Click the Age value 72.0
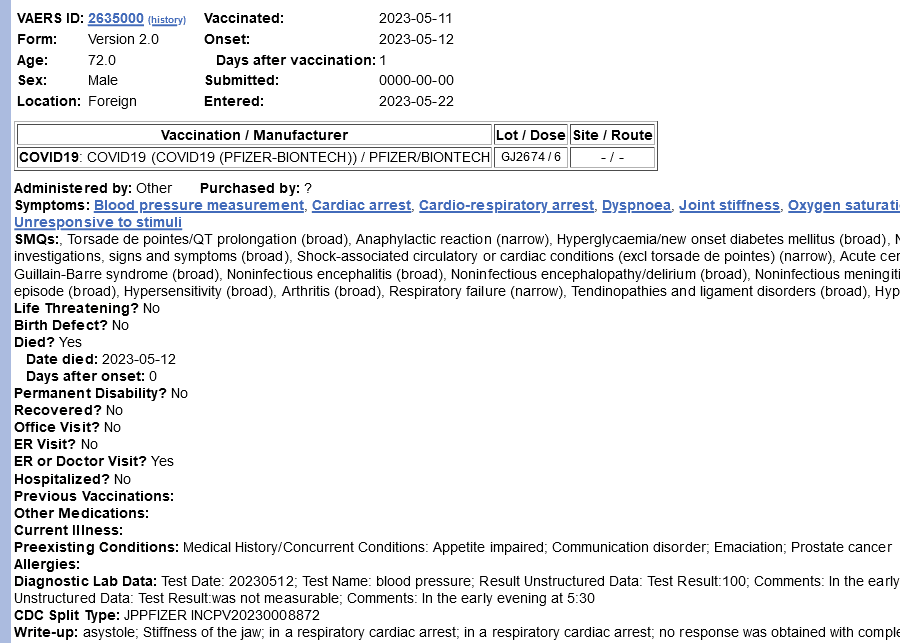This screenshot has width=900, height=643. tap(102, 60)
